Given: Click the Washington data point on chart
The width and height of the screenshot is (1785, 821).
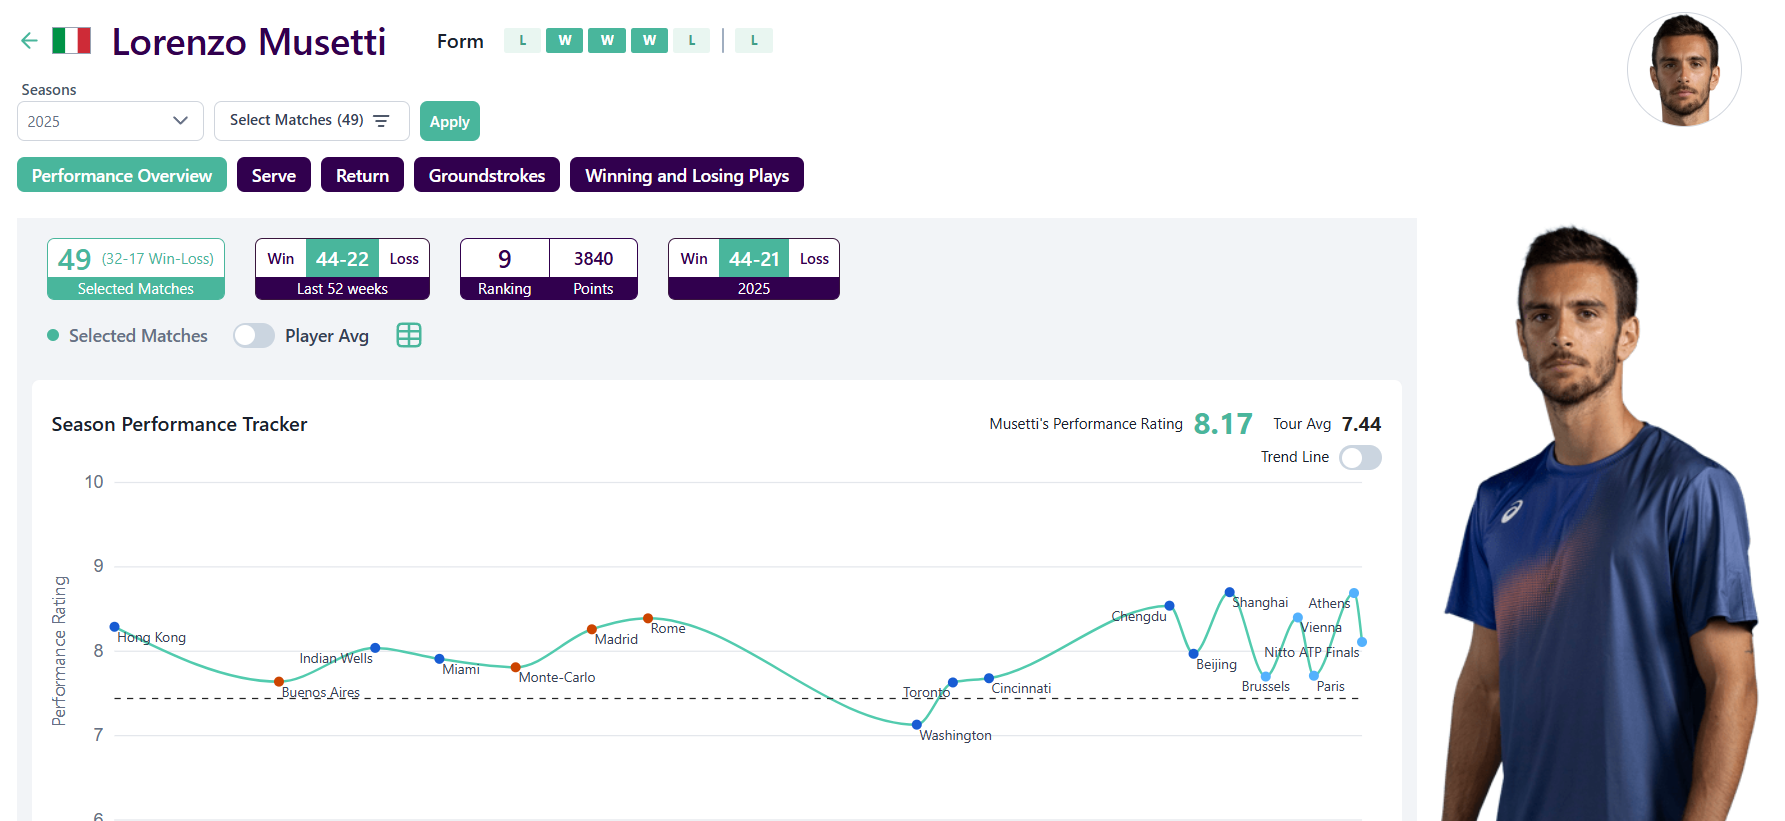Looking at the screenshot, I should point(917,725).
